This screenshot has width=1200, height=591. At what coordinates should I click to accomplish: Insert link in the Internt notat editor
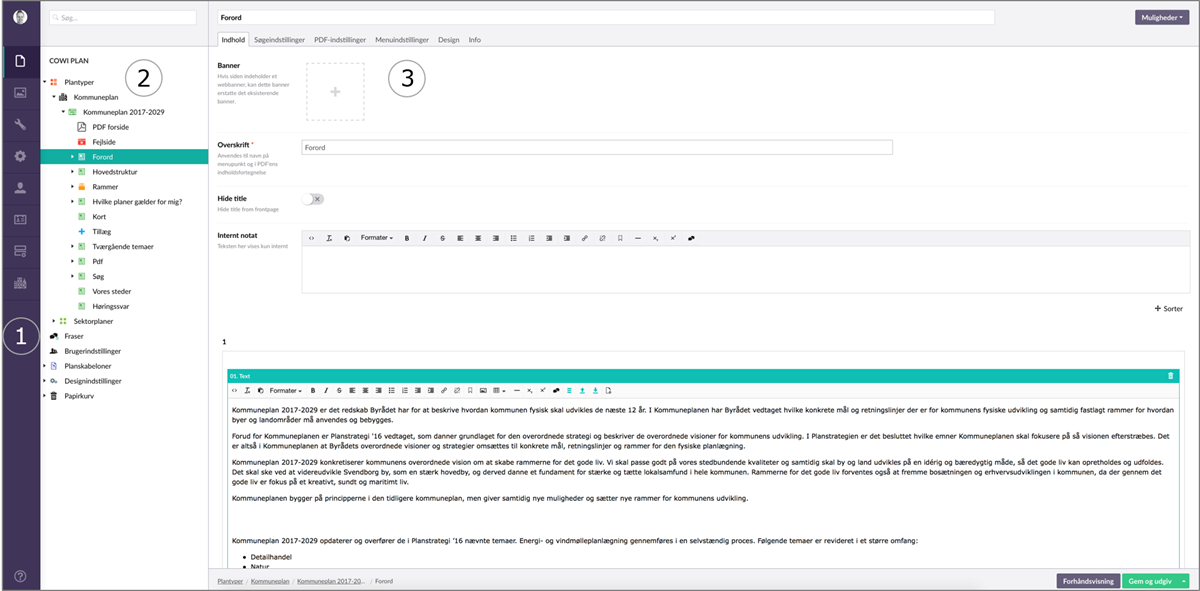[585, 238]
